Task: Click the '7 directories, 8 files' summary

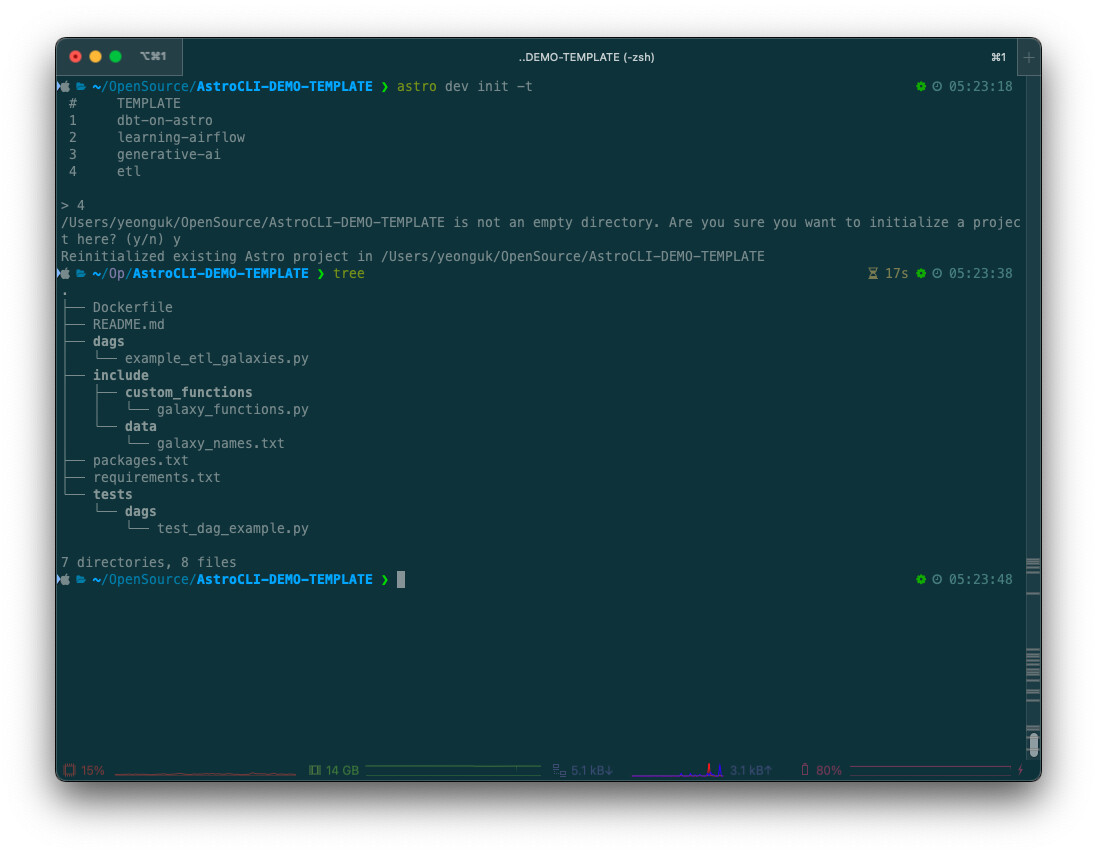Action: (148, 563)
